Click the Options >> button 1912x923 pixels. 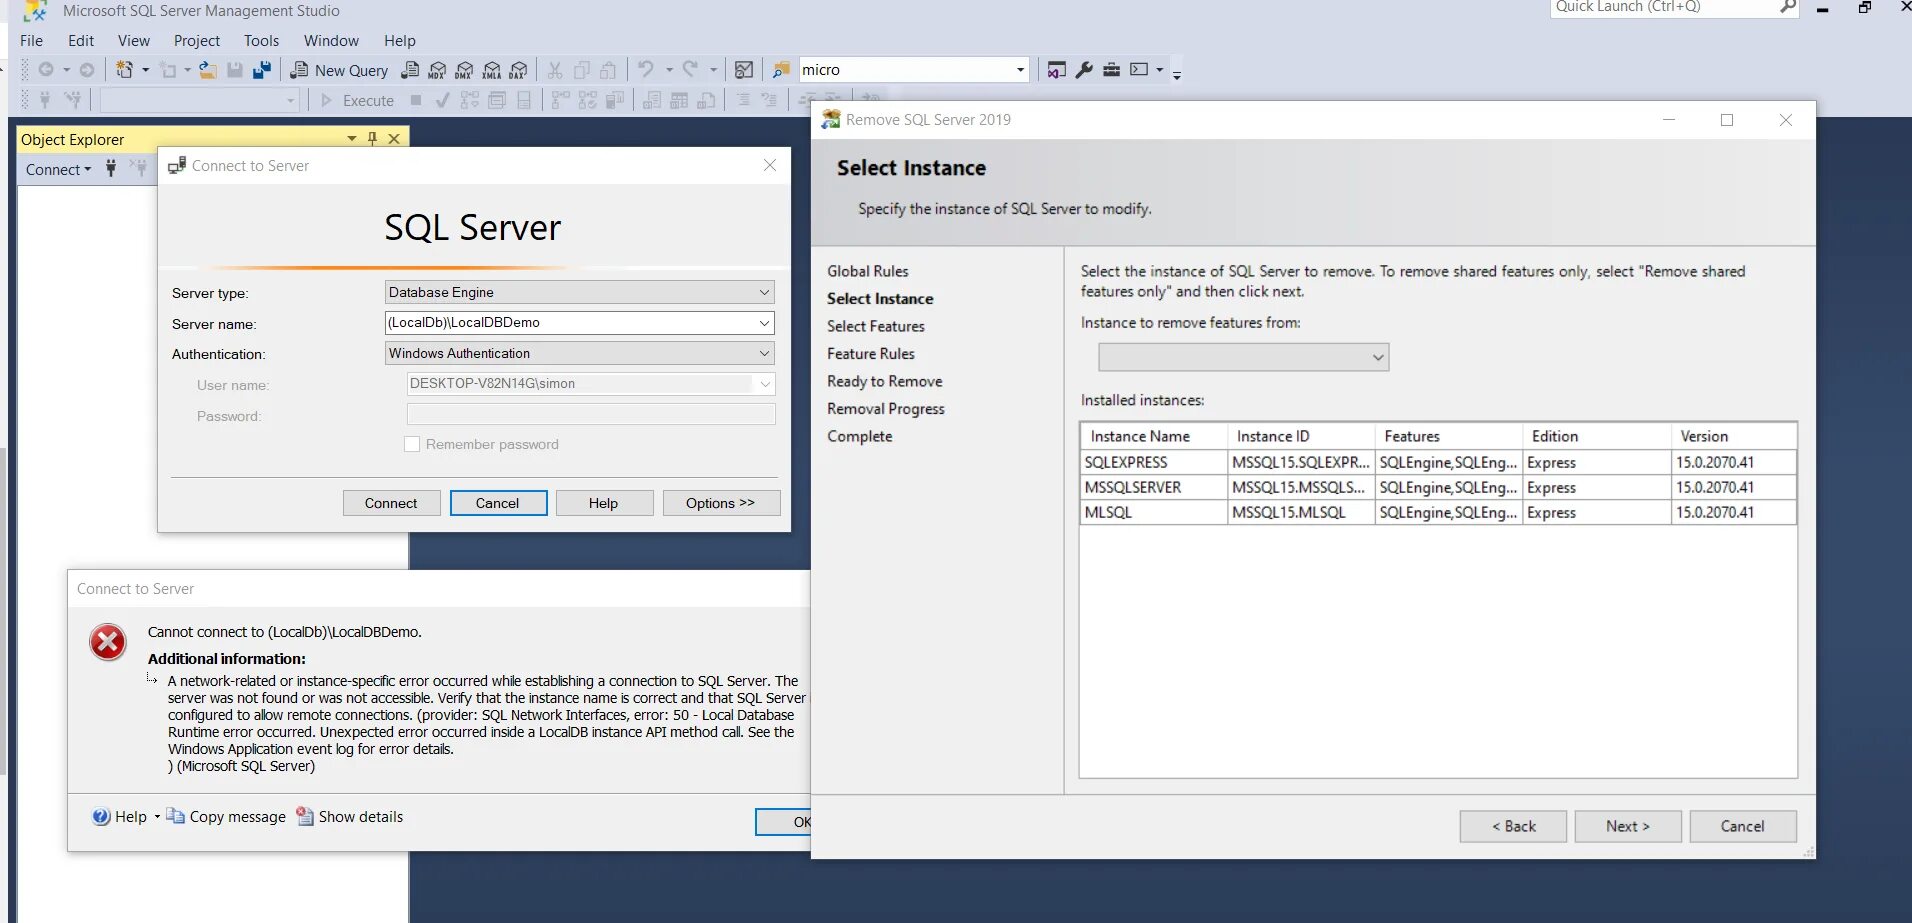tap(721, 503)
